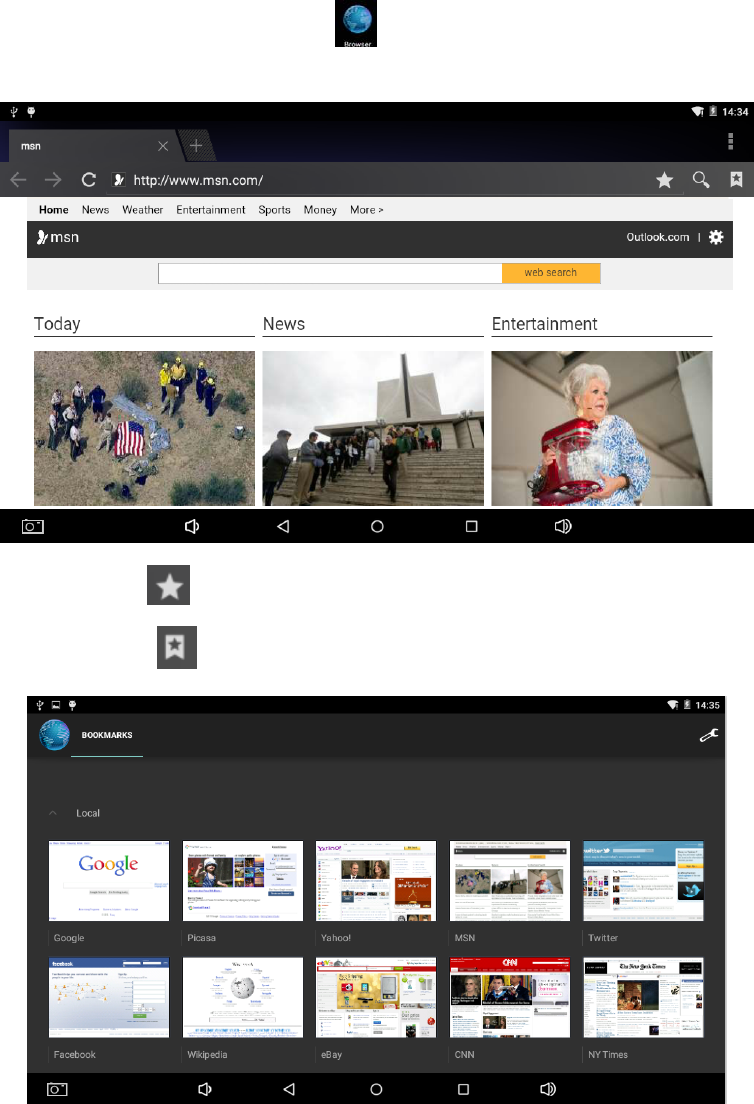754x1104 pixels.
Task: Open a new tab with plus button
Action: pyautogui.click(x=196, y=146)
